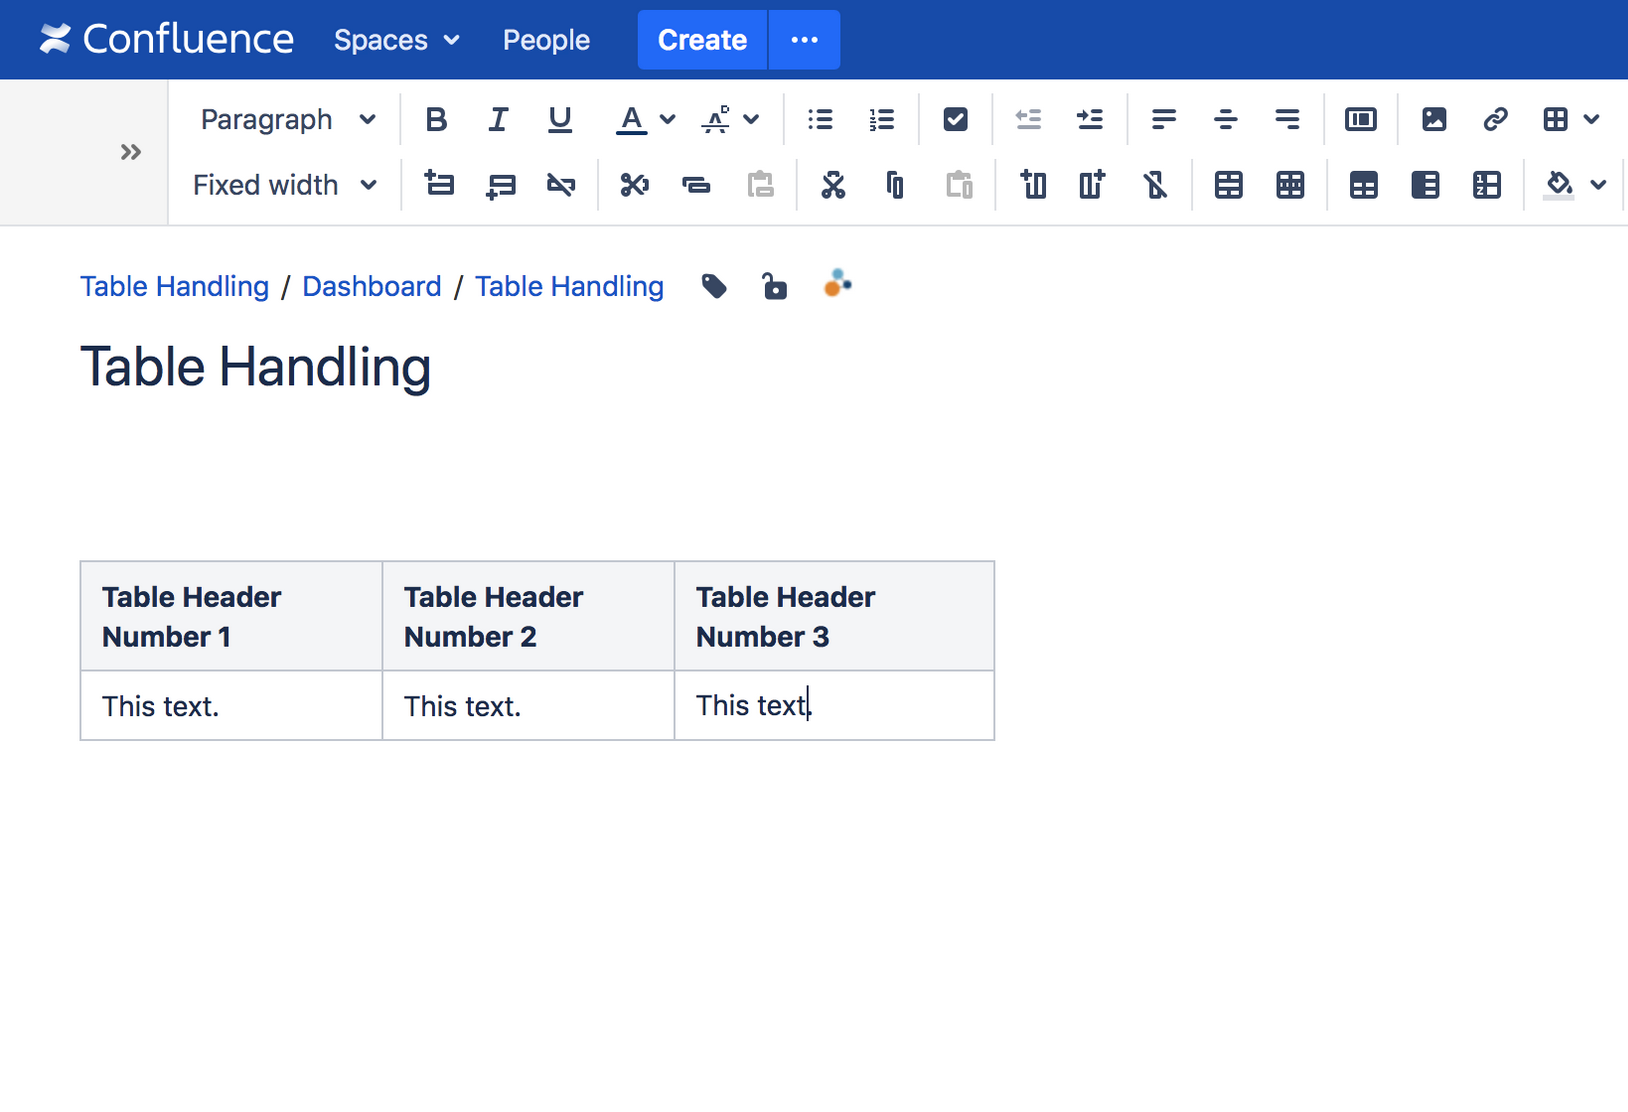Viewport: 1628px width, 1112px height.
Task: Toggle underline on selected text
Action: coord(560,119)
